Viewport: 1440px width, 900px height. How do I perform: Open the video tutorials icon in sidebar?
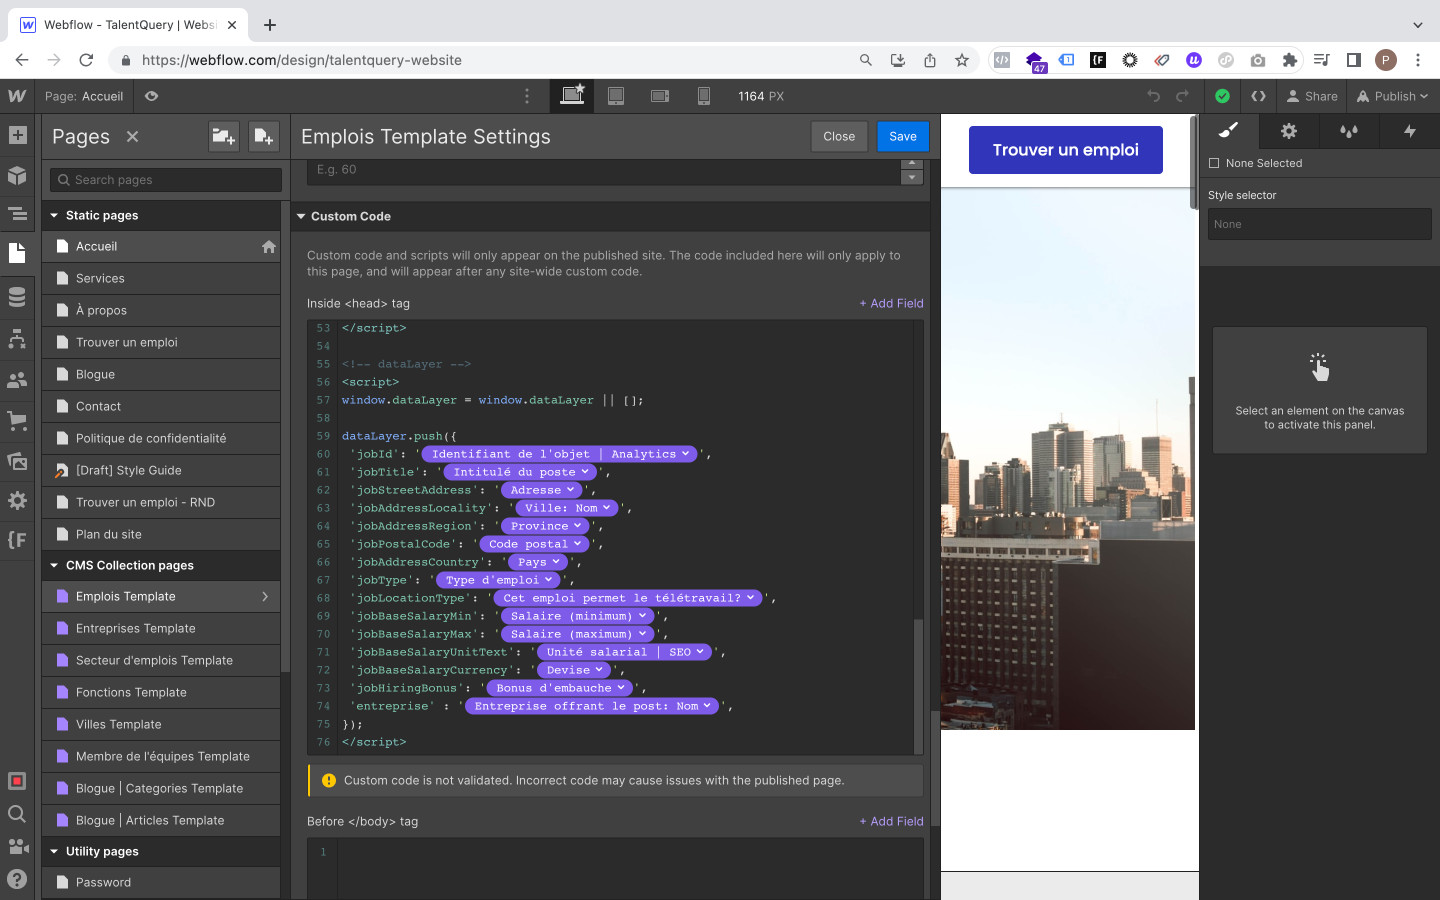click(x=17, y=846)
